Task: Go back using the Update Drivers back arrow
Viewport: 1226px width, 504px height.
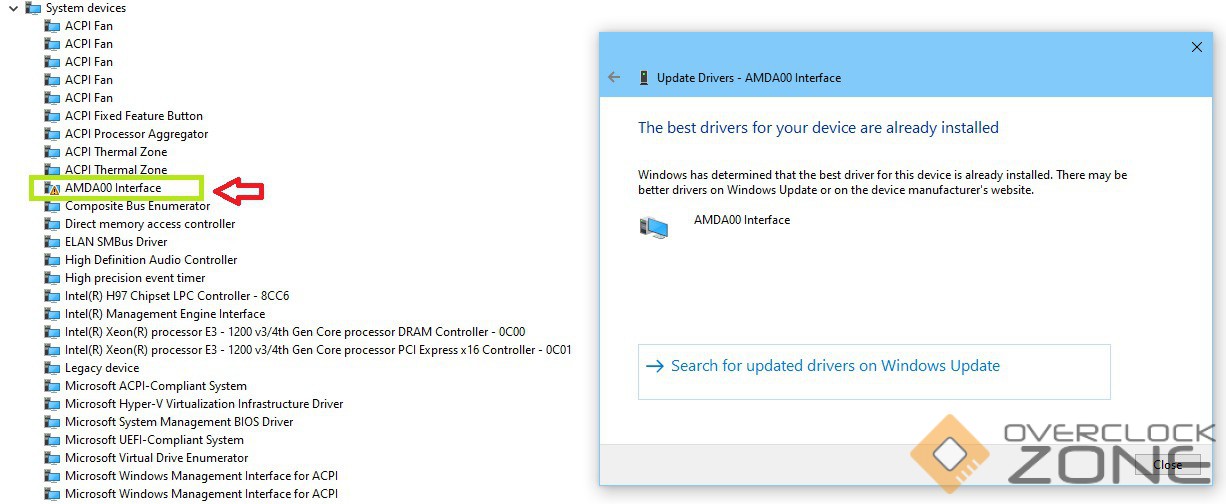Action: (x=614, y=78)
